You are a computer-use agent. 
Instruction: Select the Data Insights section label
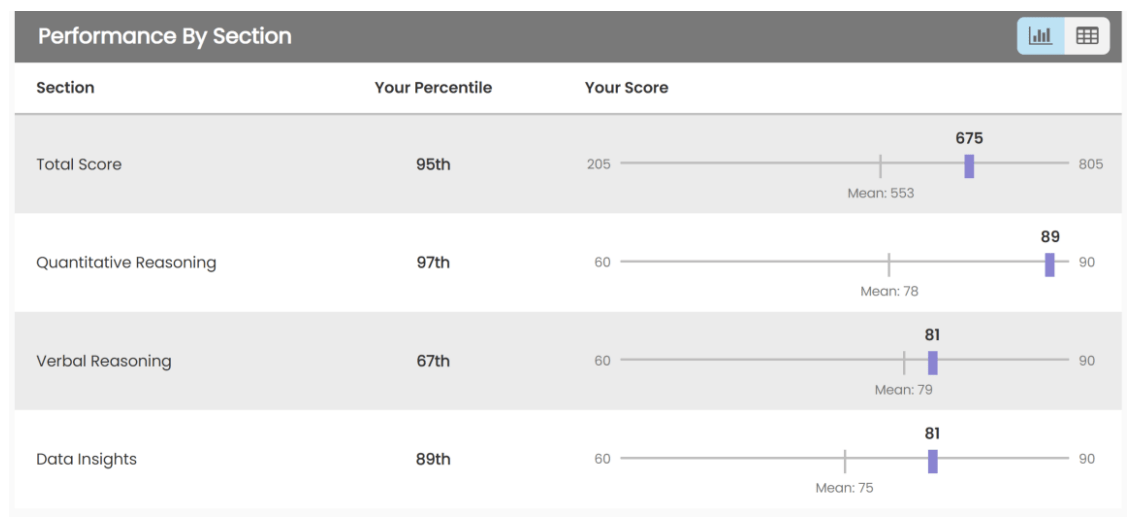(86, 459)
